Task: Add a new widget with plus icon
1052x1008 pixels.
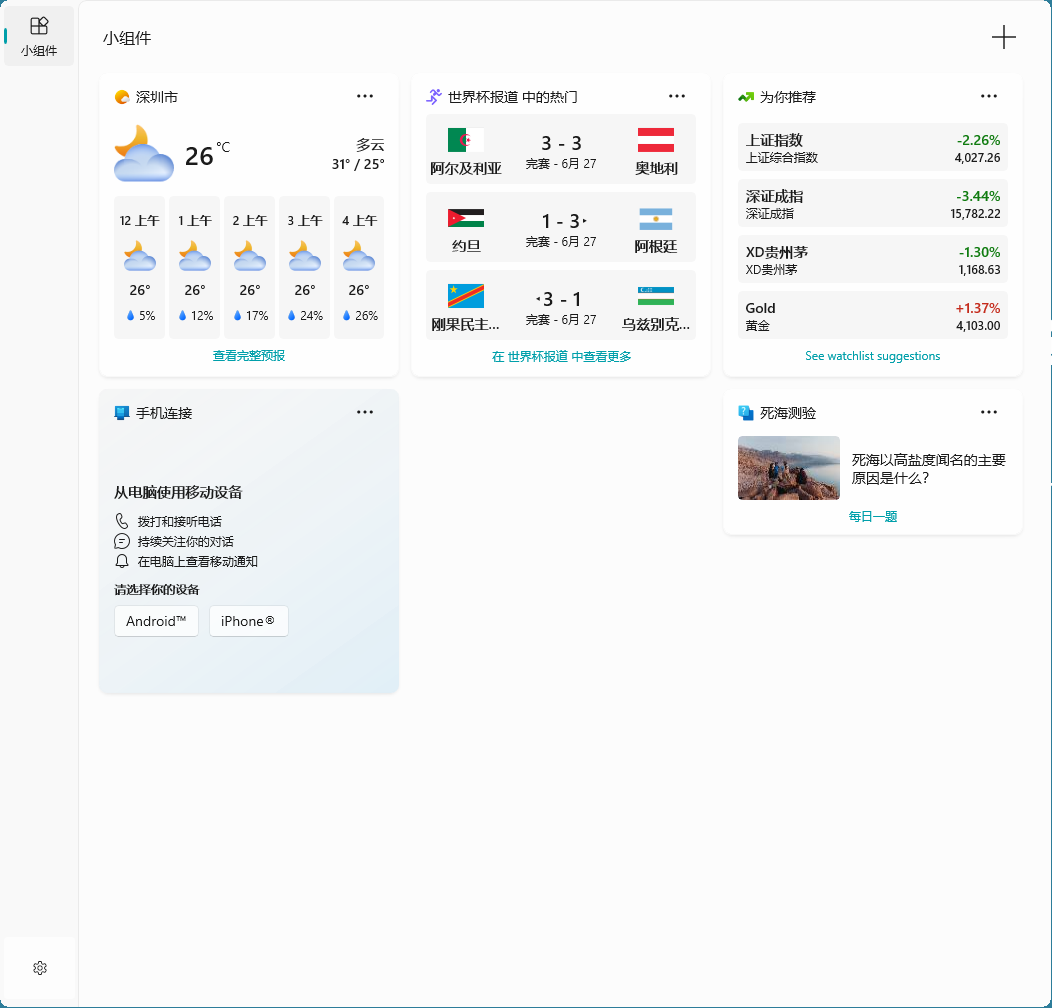Action: (x=1004, y=38)
